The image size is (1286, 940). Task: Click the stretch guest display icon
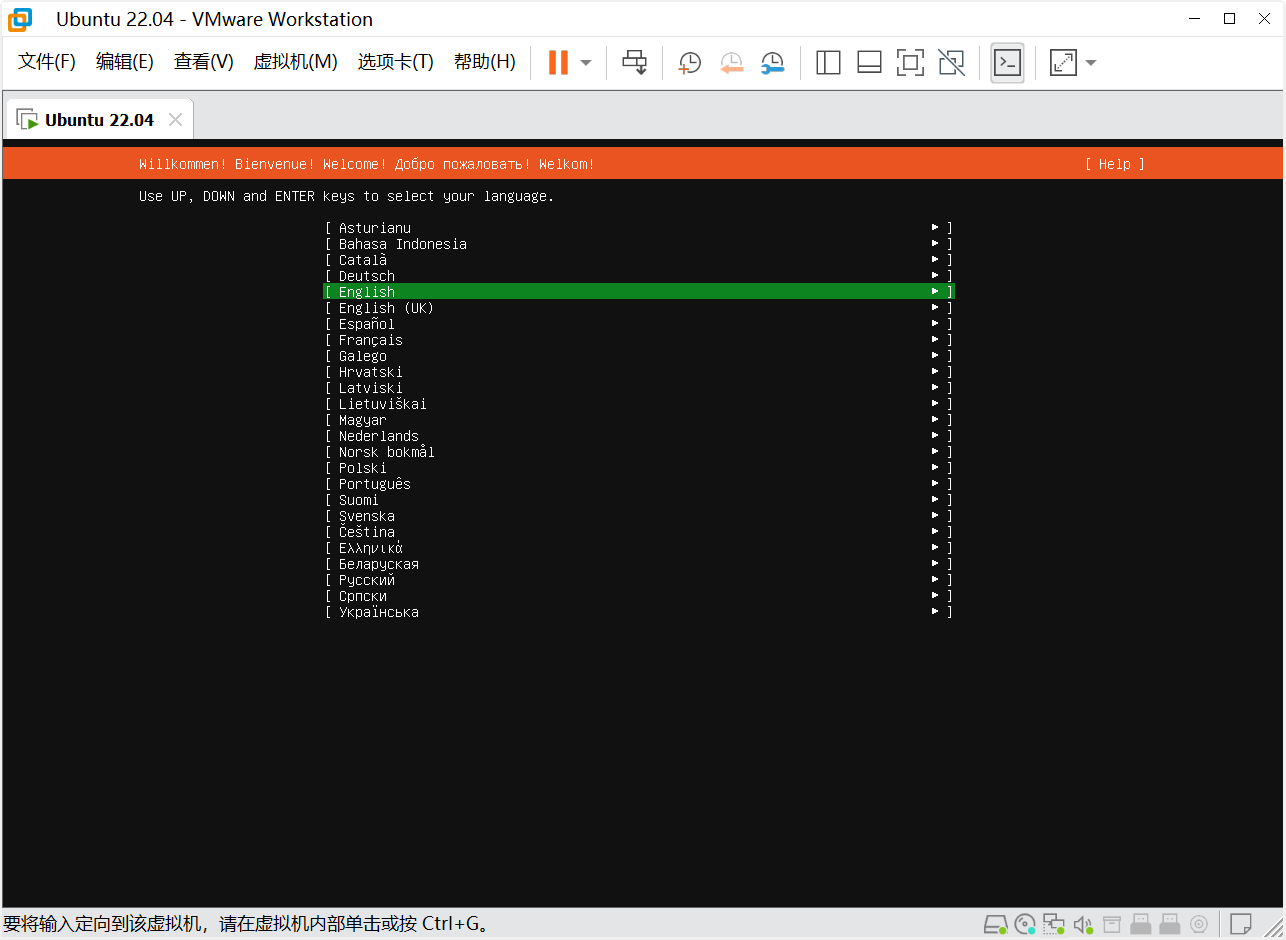[1063, 63]
